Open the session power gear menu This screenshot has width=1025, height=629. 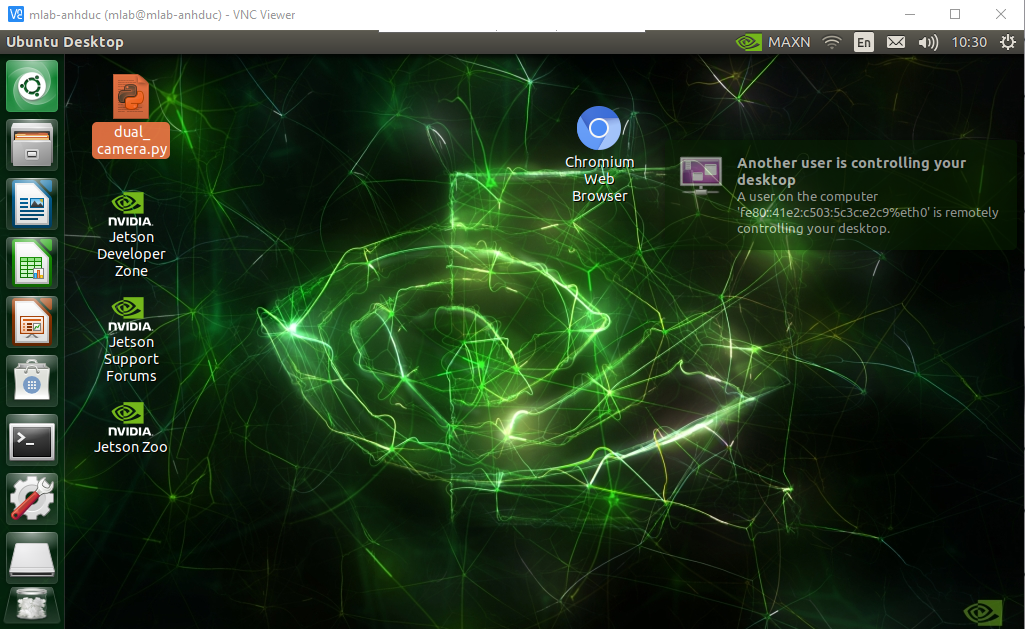(1008, 42)
